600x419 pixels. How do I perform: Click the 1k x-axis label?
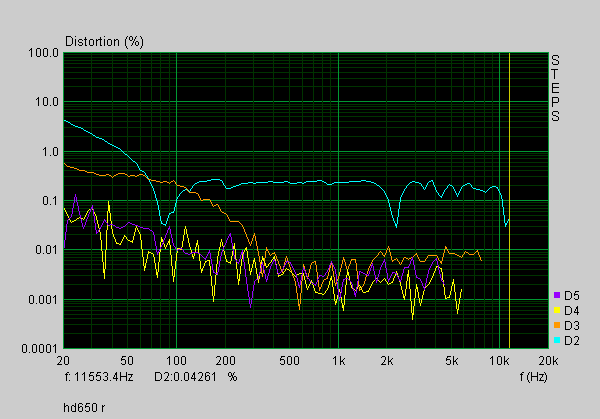point(338,360)
